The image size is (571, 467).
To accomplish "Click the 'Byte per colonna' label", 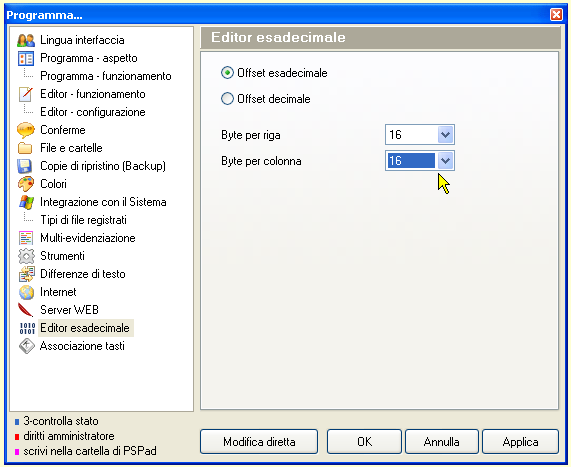I will click(261, 161).
